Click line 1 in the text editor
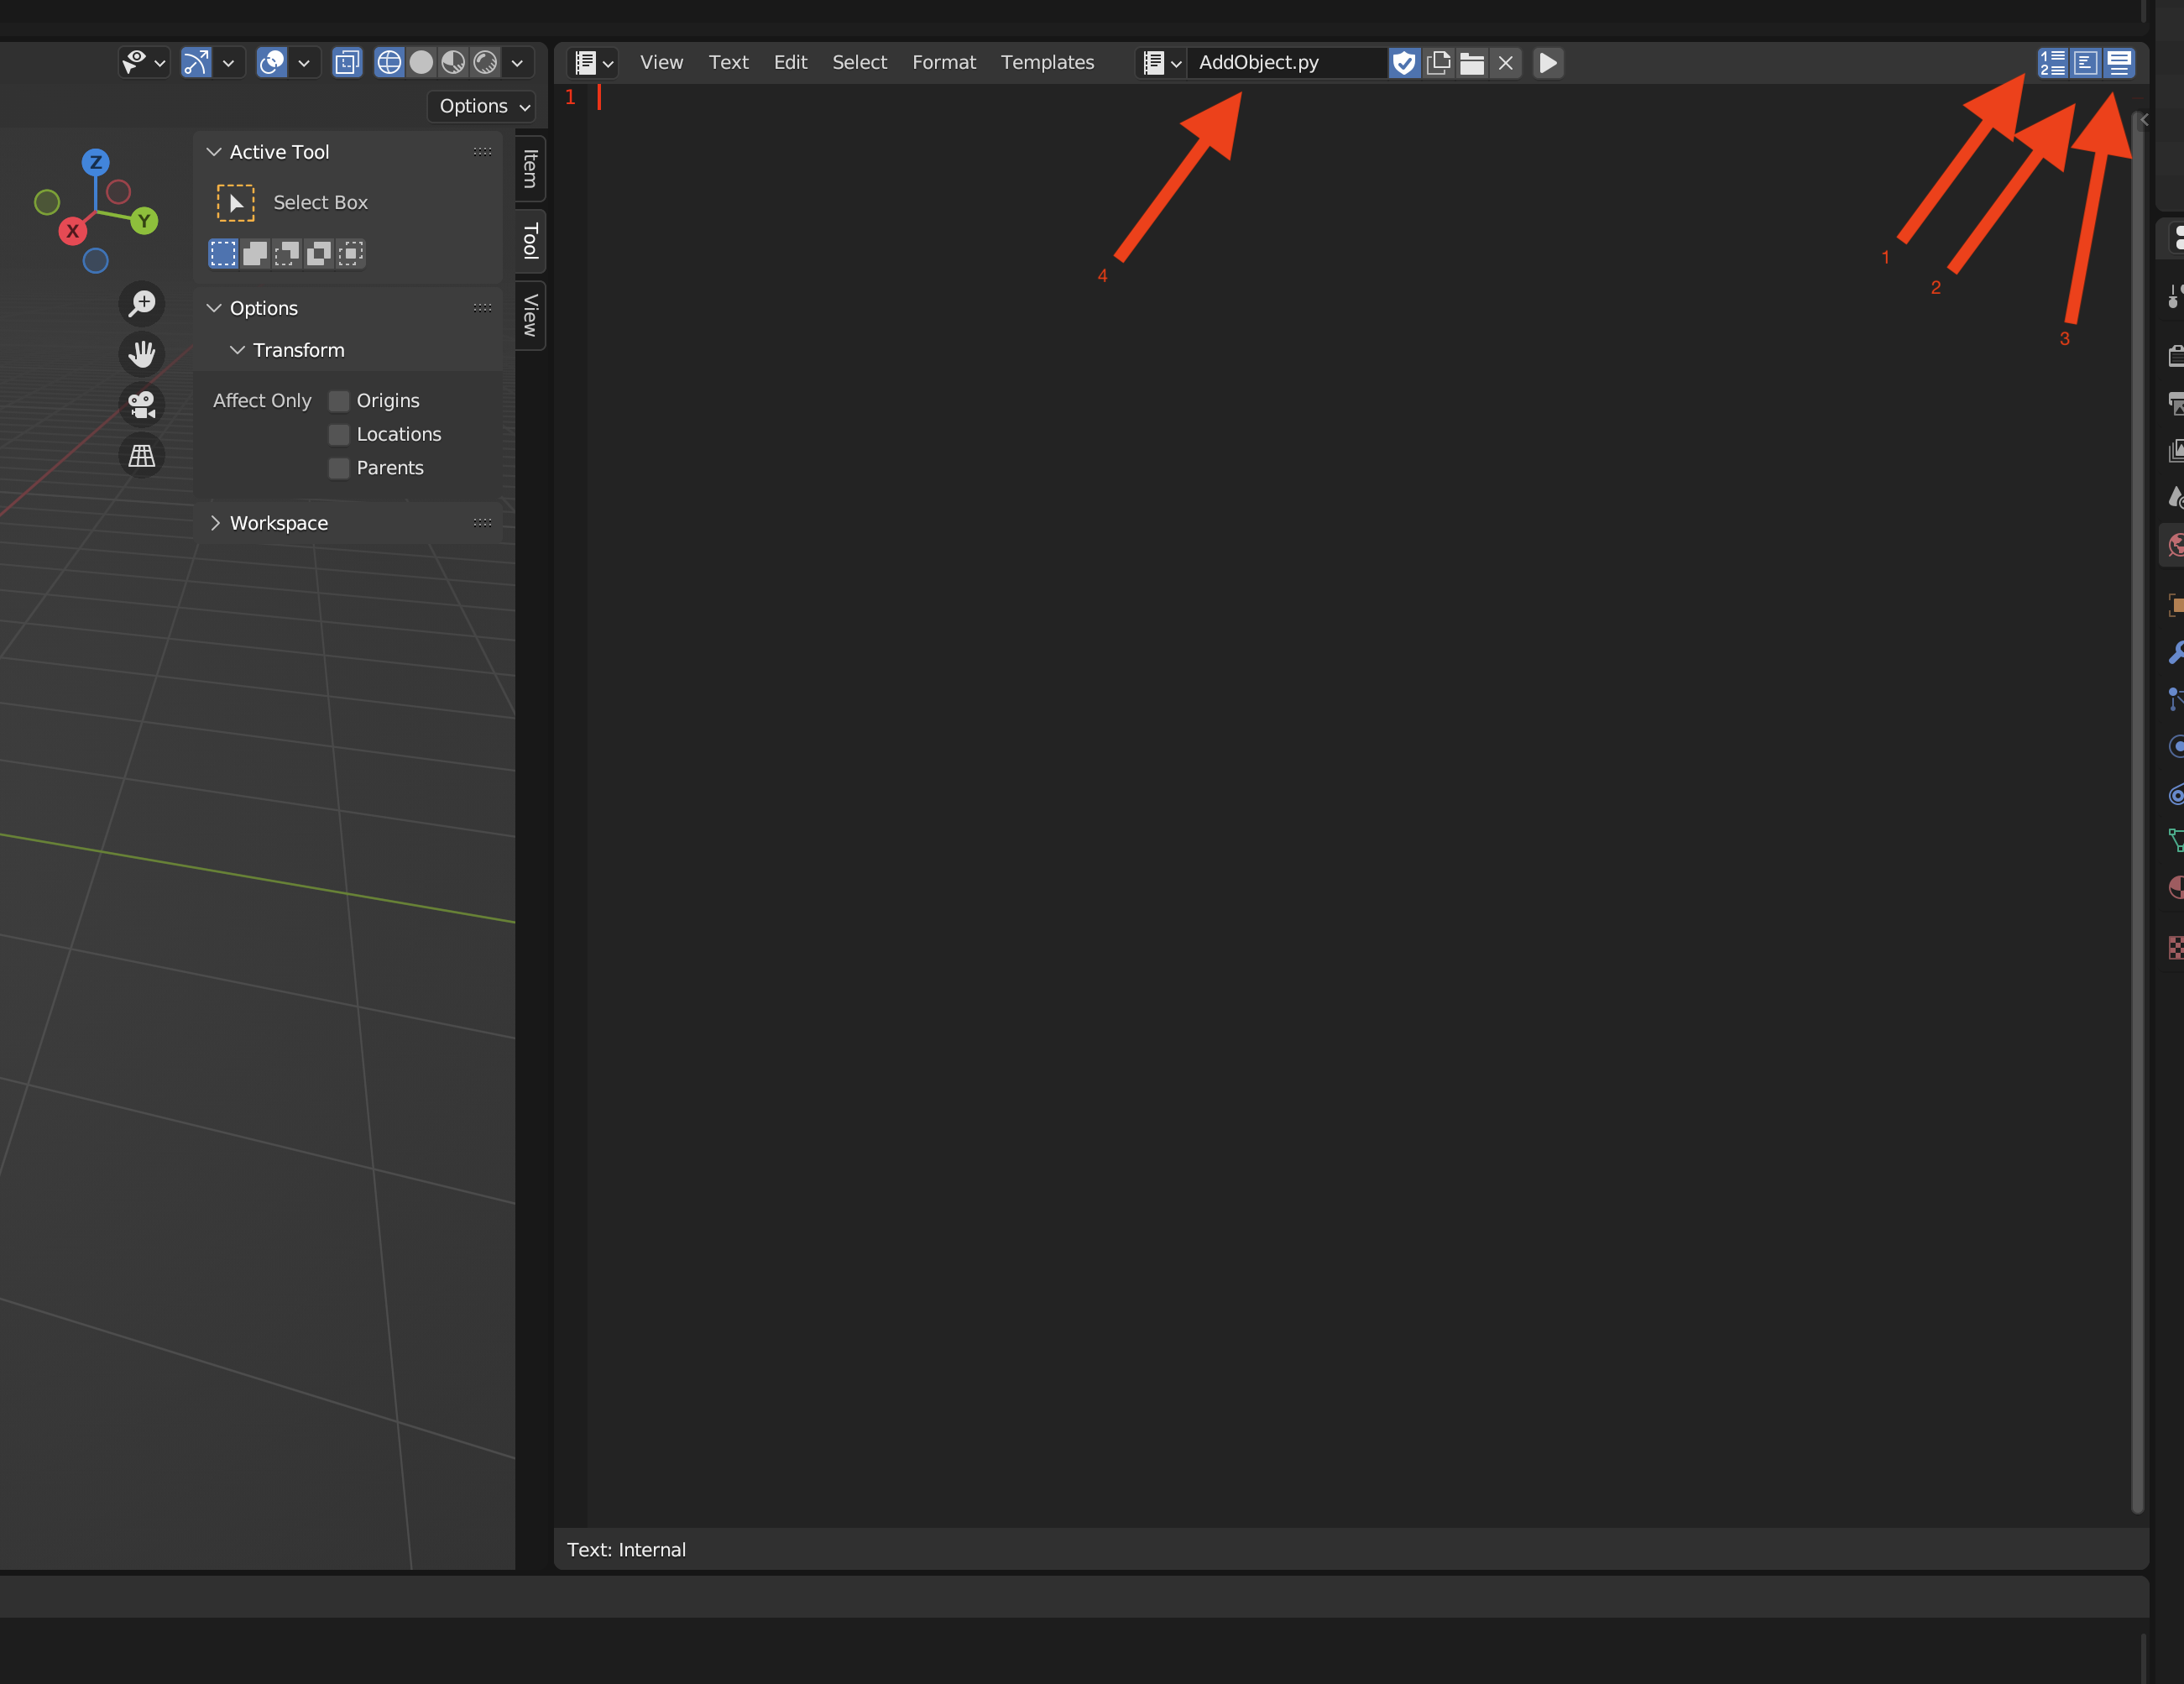2184x1684 pixels. [1360, 97]
